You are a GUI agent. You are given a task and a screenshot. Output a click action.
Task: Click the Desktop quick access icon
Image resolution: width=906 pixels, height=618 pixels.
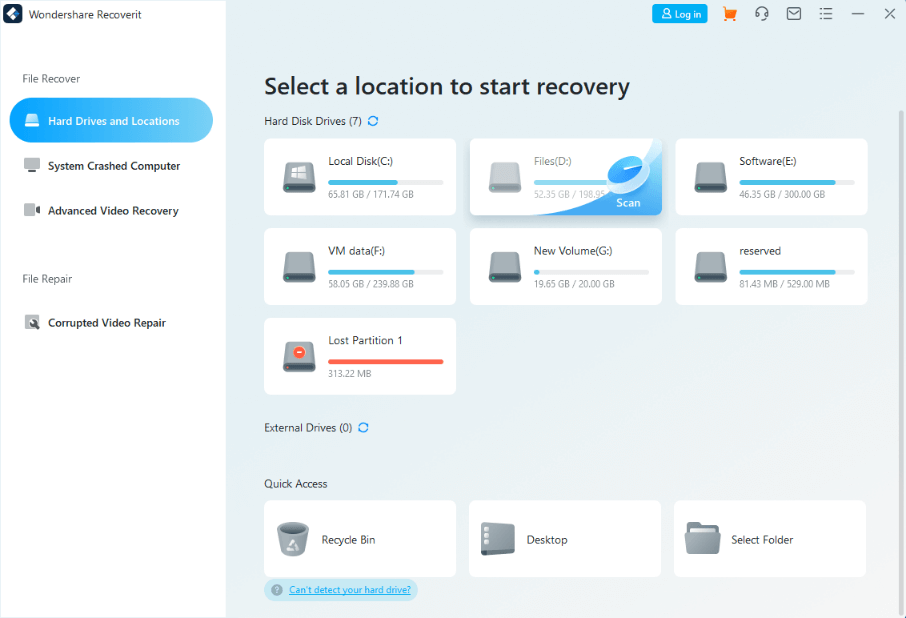point(497,539)
